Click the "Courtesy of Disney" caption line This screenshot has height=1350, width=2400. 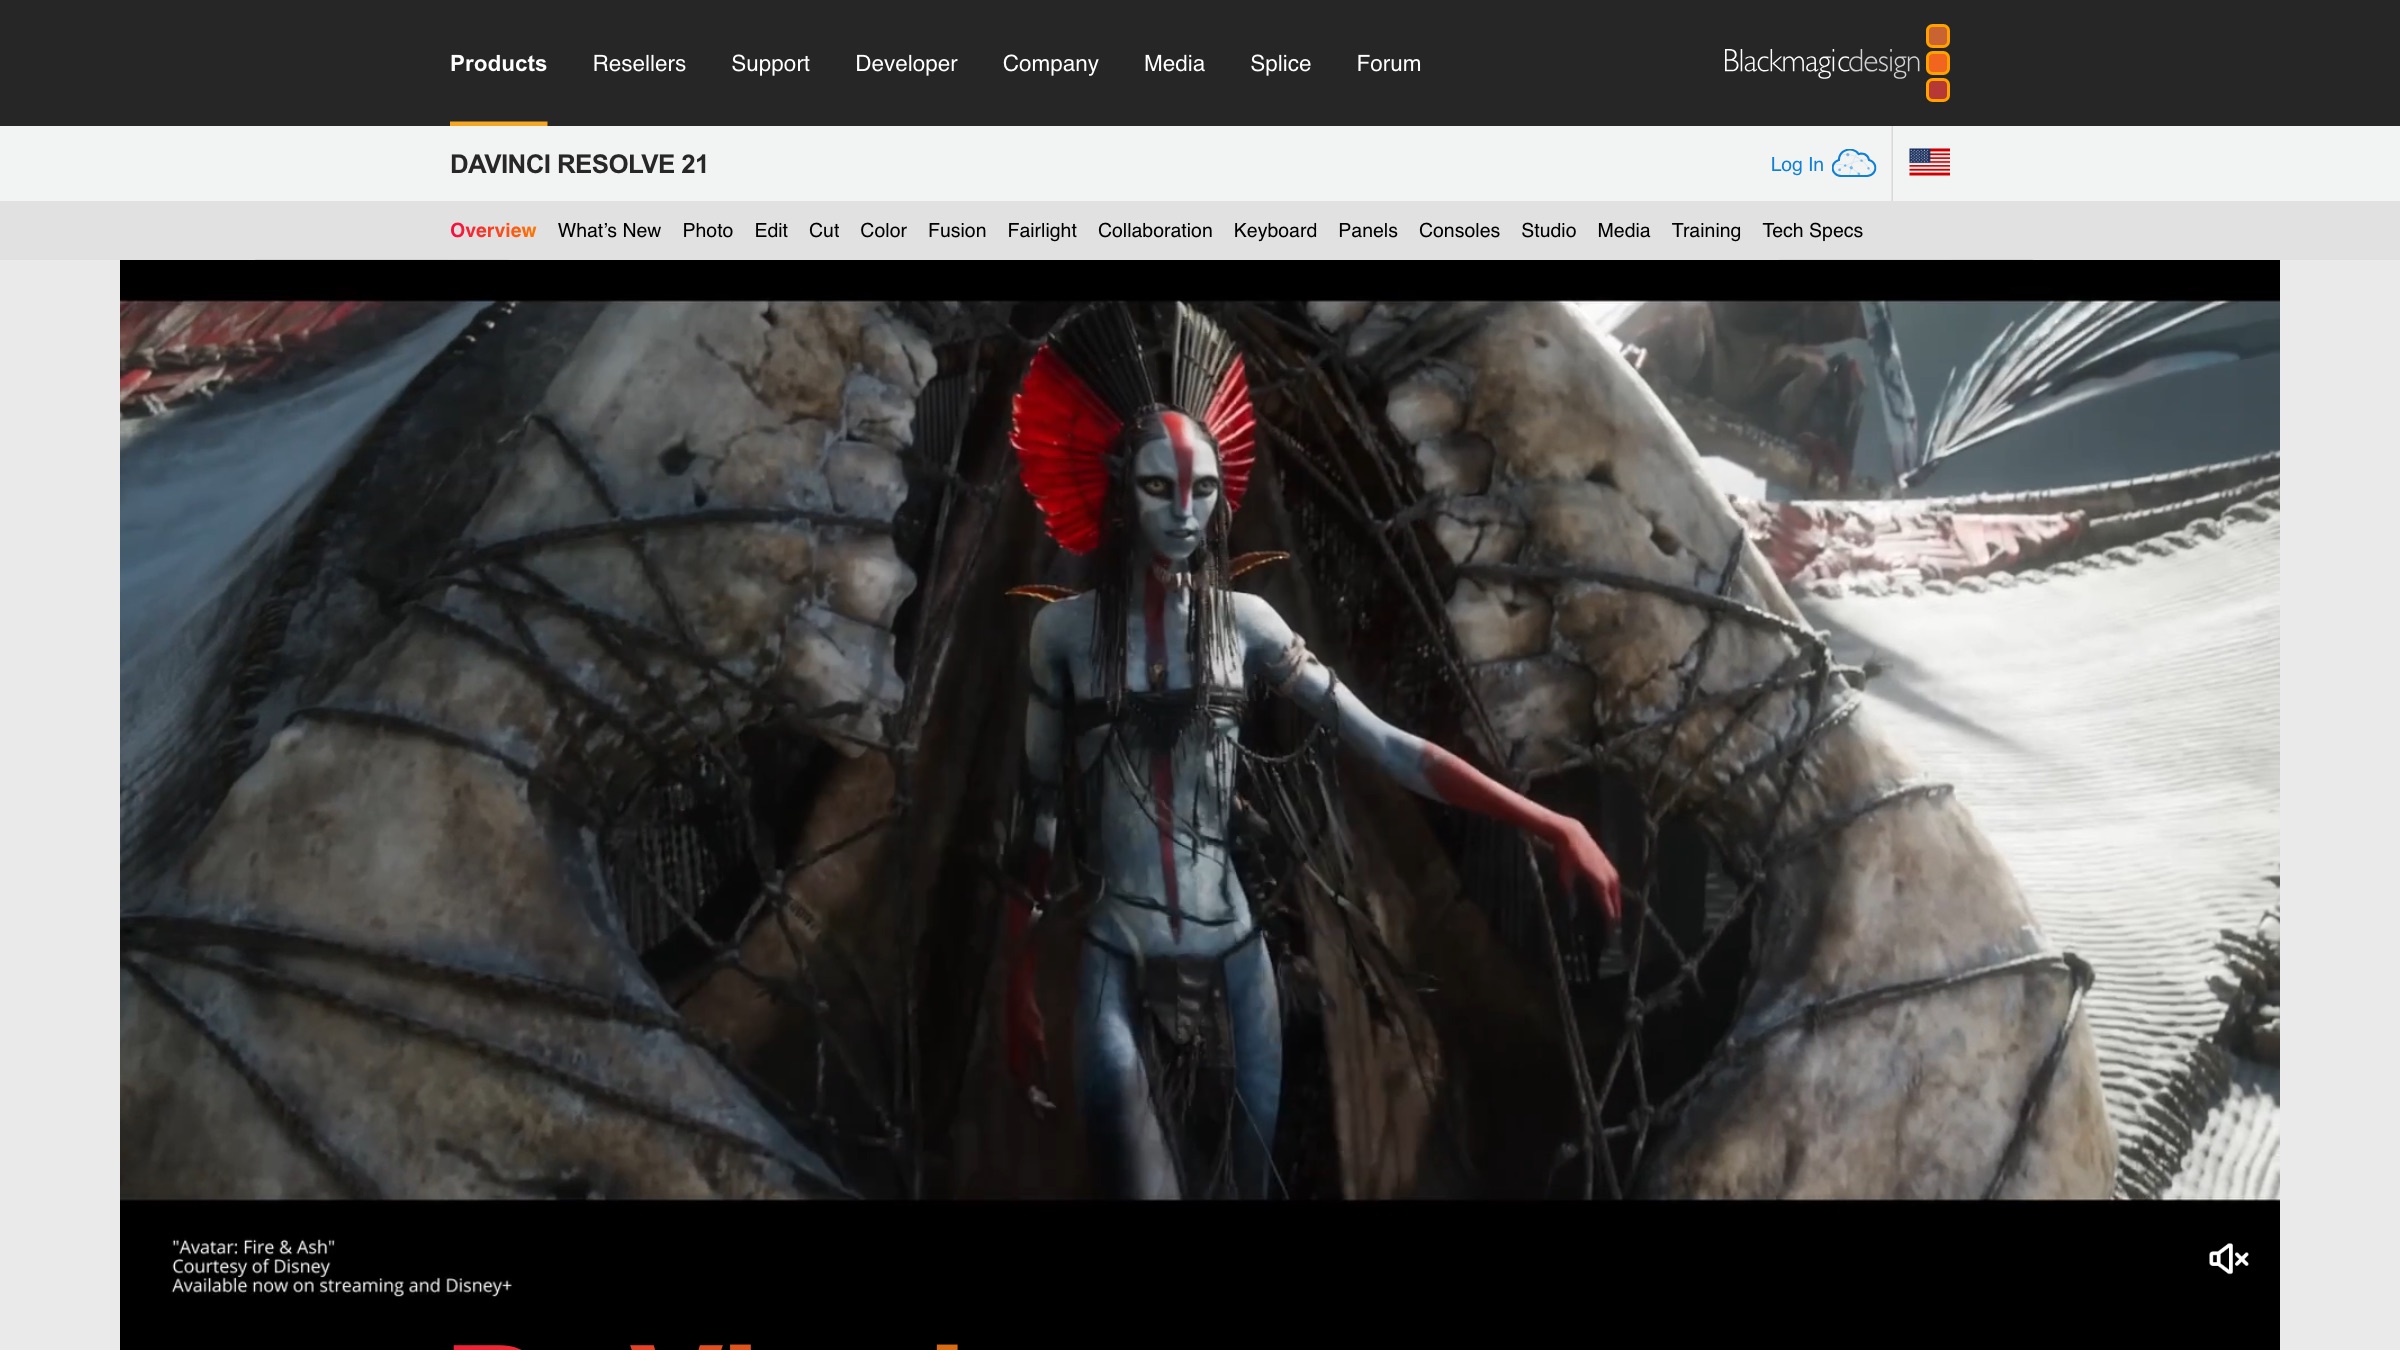point(251,1266)
